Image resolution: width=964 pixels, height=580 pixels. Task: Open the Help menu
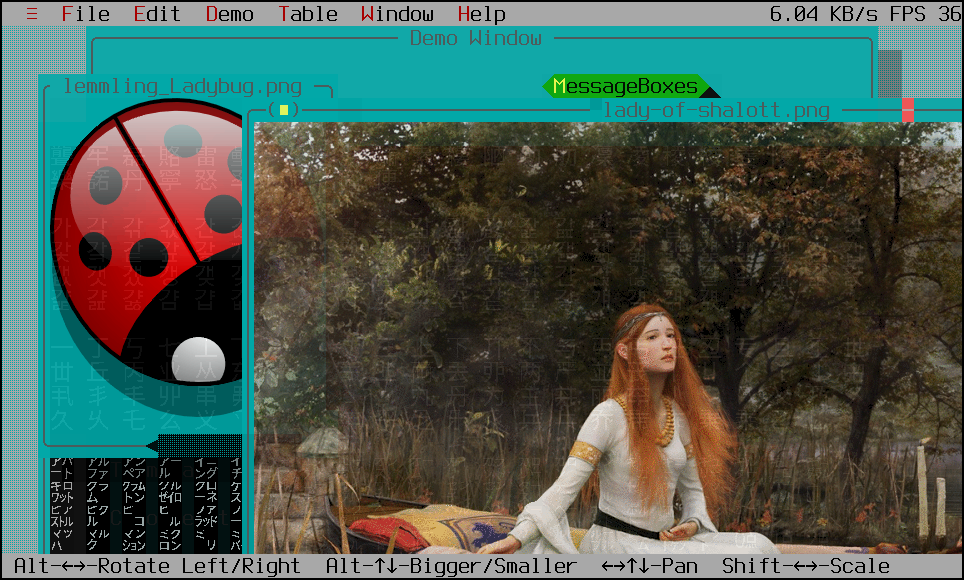[482, 14]
